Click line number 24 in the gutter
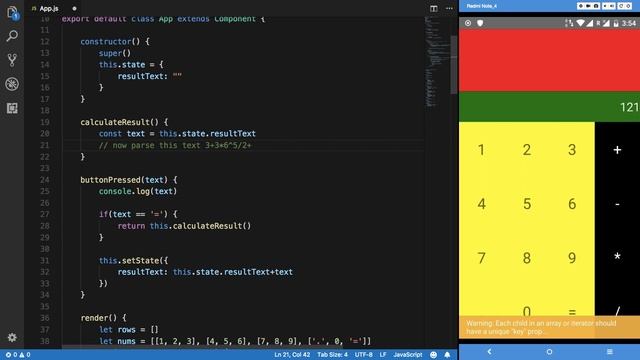This screenshot has width=640, height=360. (x=45, y=180)
